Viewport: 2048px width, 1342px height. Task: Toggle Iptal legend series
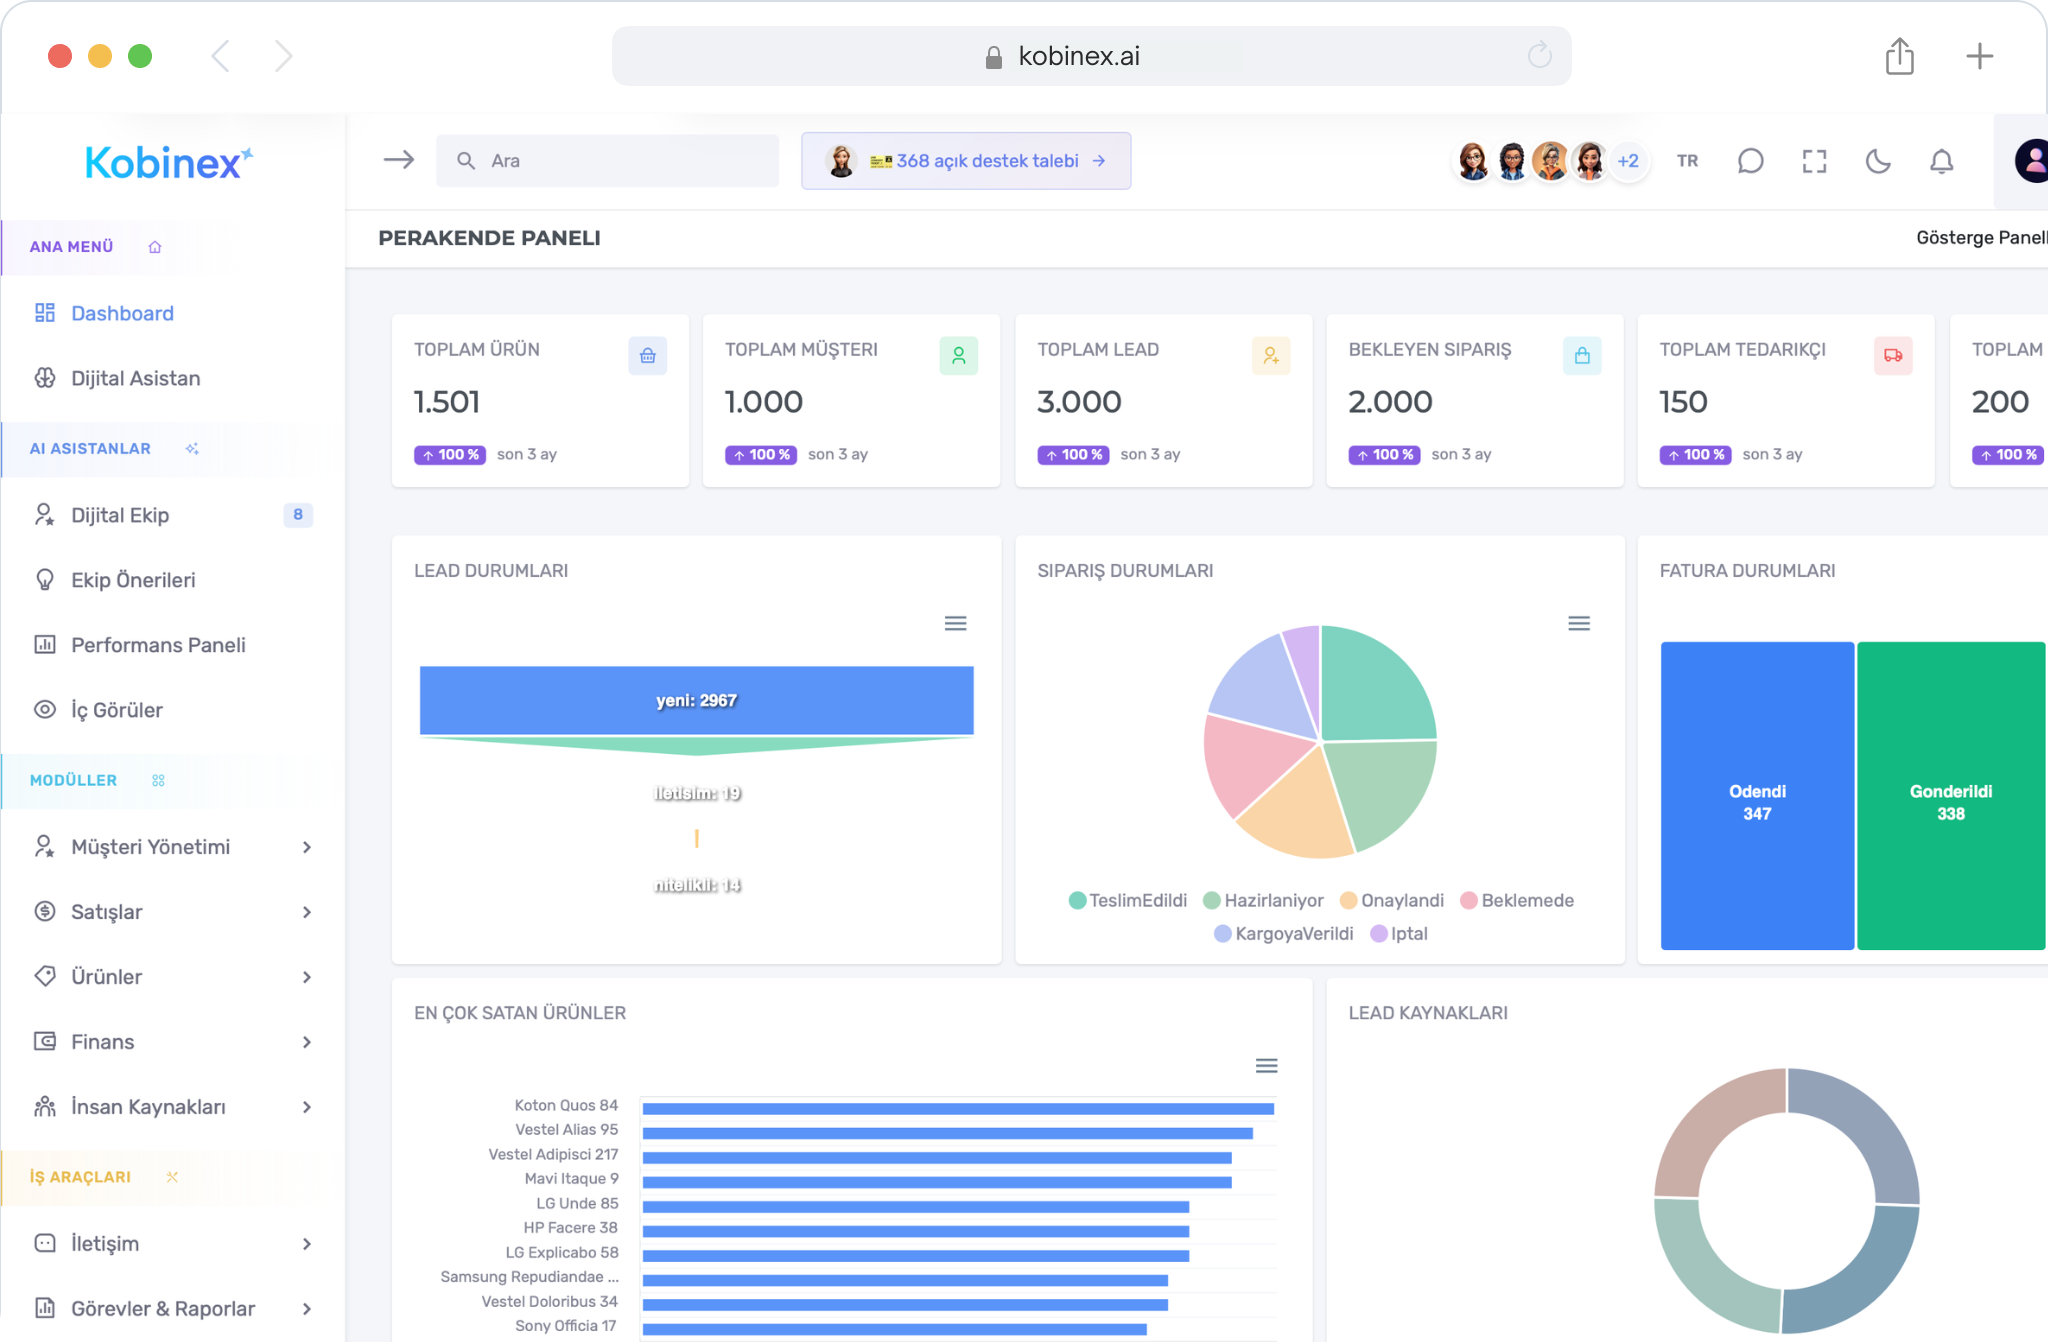coord(1399,934)
